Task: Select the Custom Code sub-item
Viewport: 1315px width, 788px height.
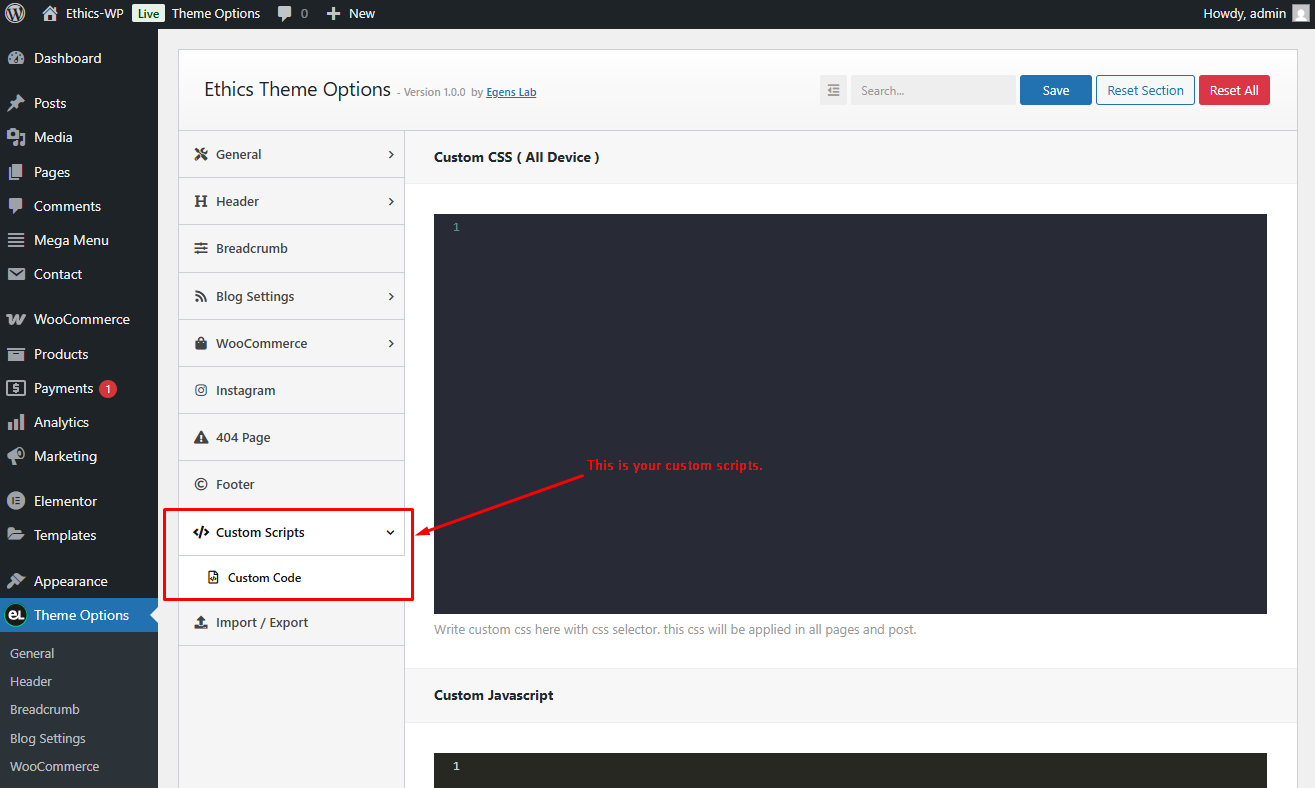Action: coord(291,577)
